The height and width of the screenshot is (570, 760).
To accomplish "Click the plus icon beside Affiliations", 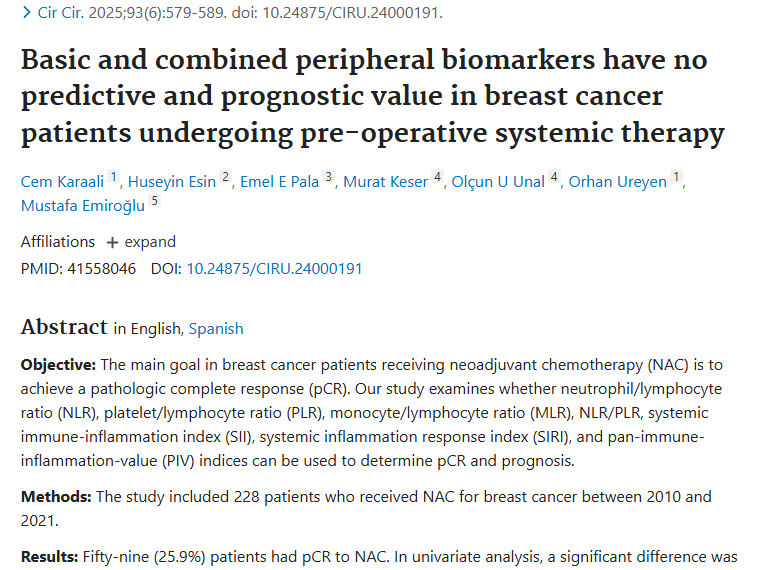I will coord(112,242).
